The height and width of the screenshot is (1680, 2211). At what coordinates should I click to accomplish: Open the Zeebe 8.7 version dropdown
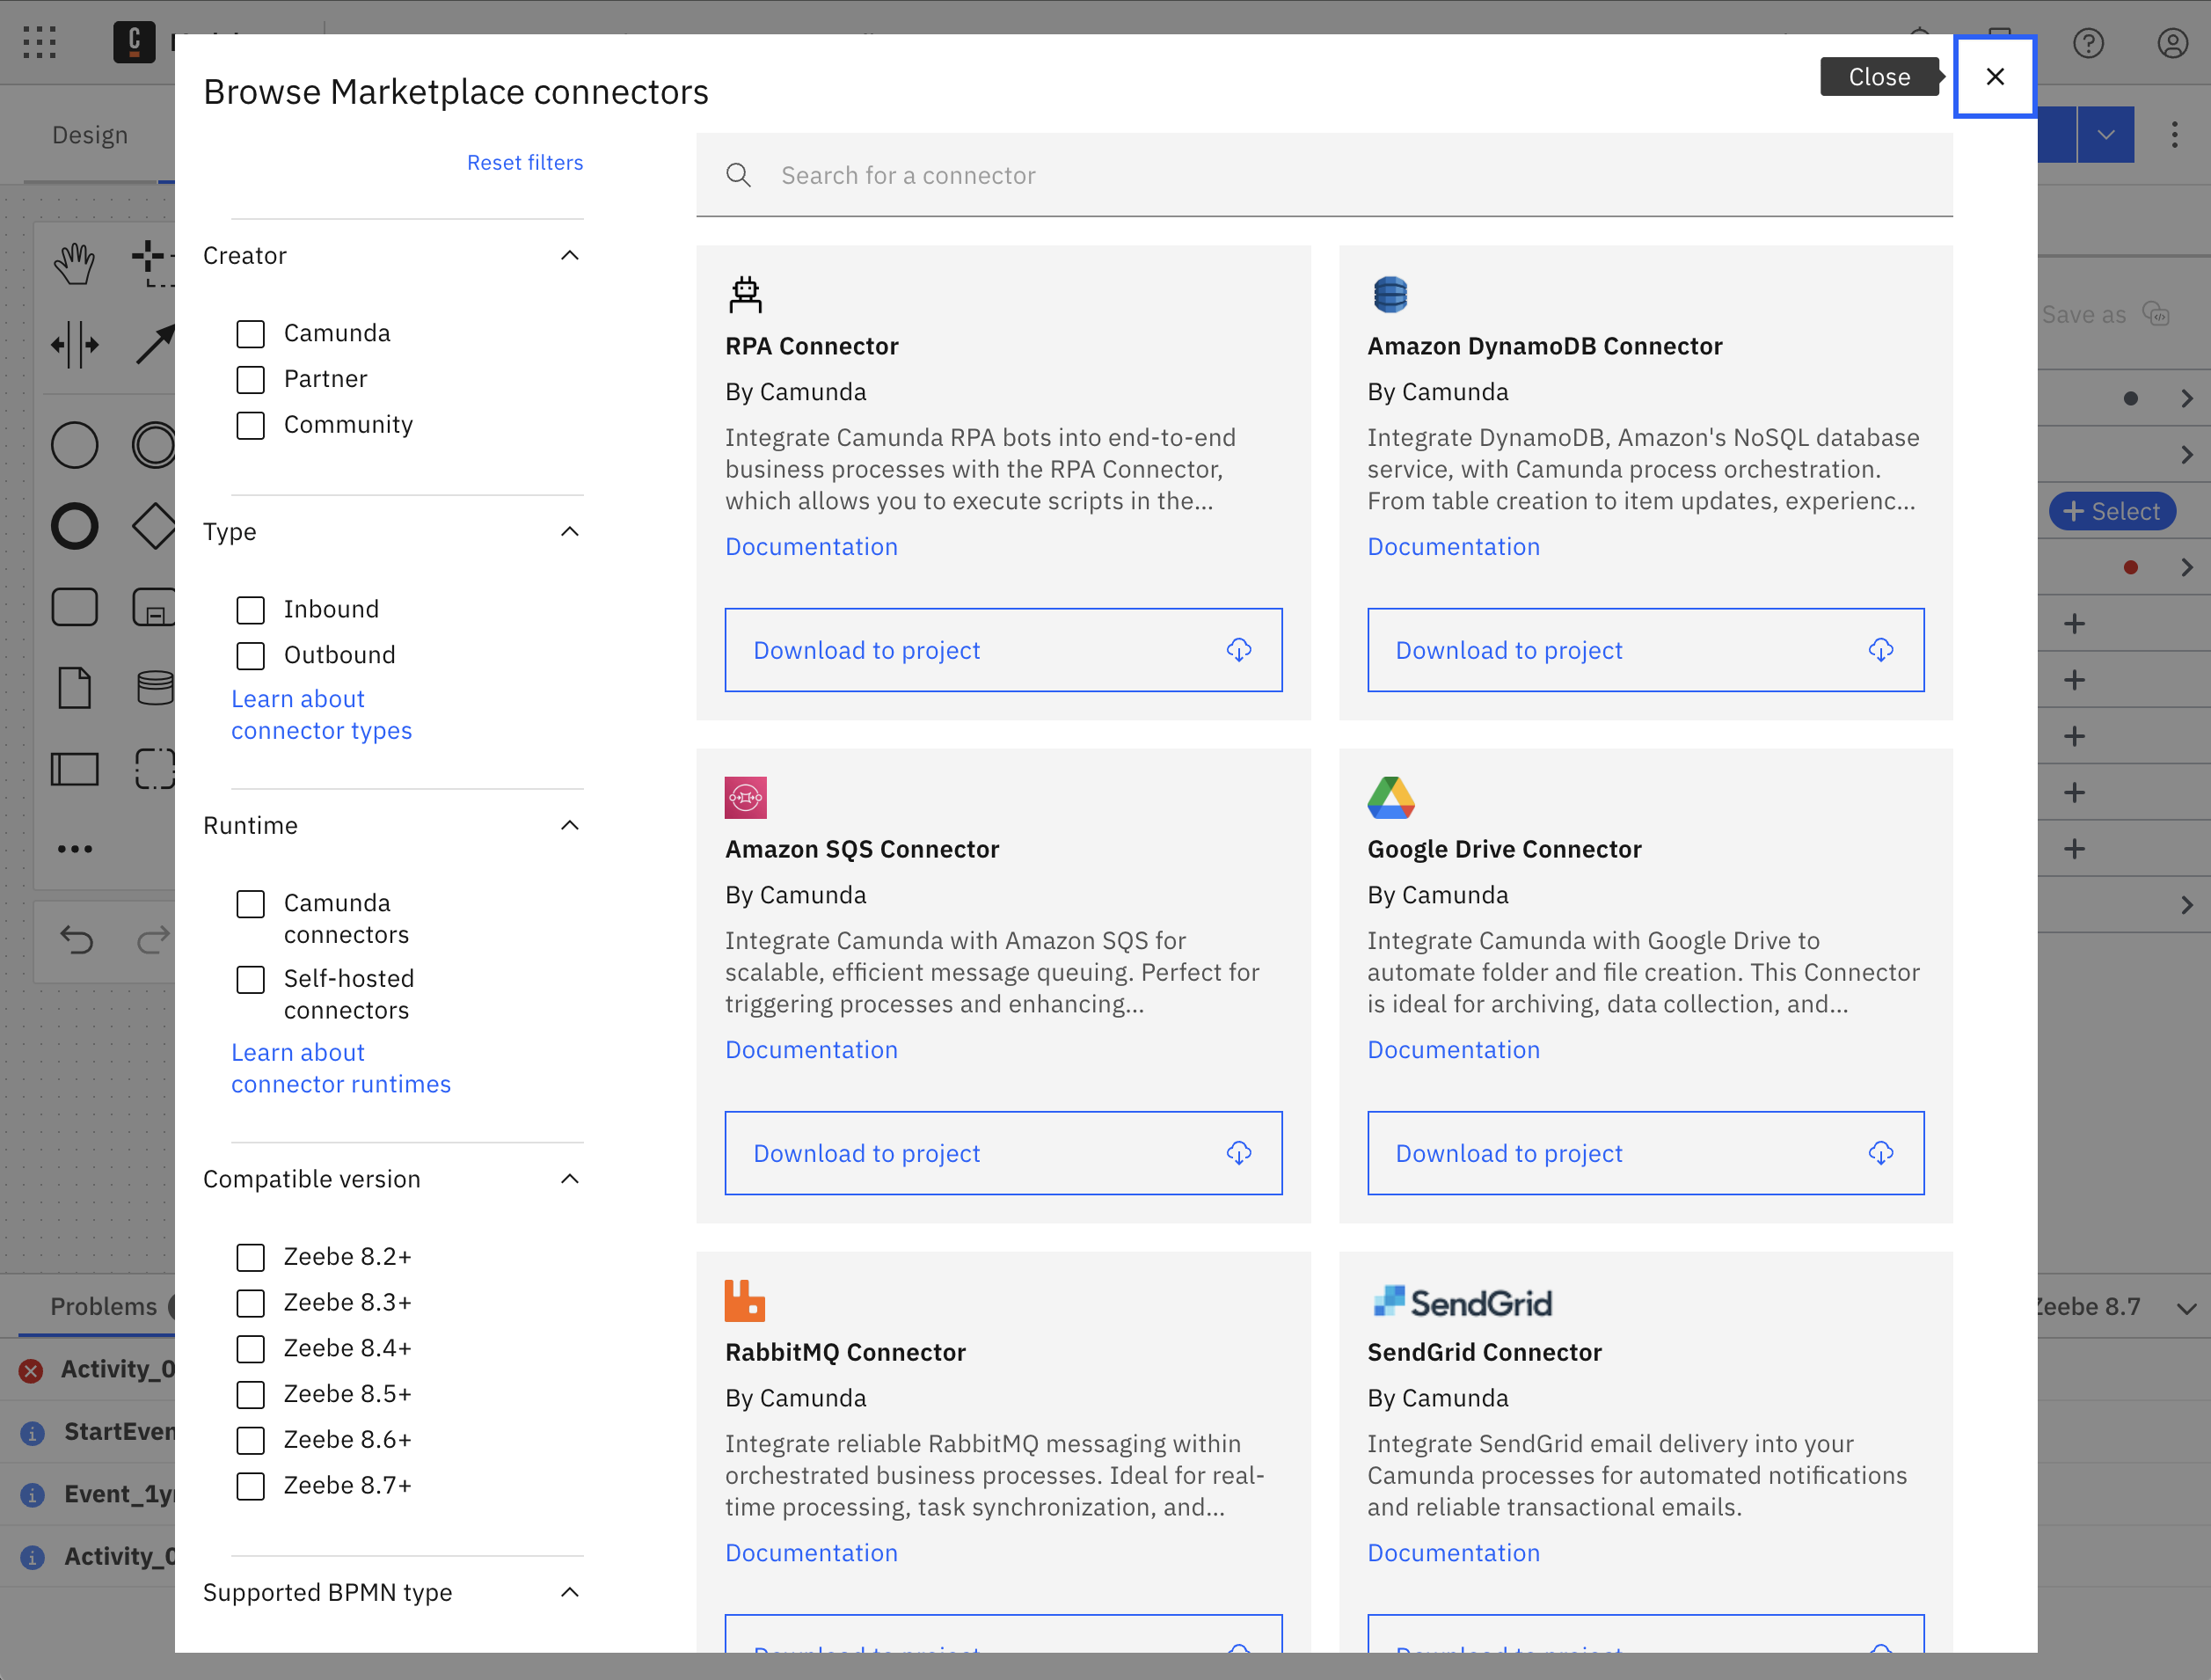[x=2186, y=1308]
